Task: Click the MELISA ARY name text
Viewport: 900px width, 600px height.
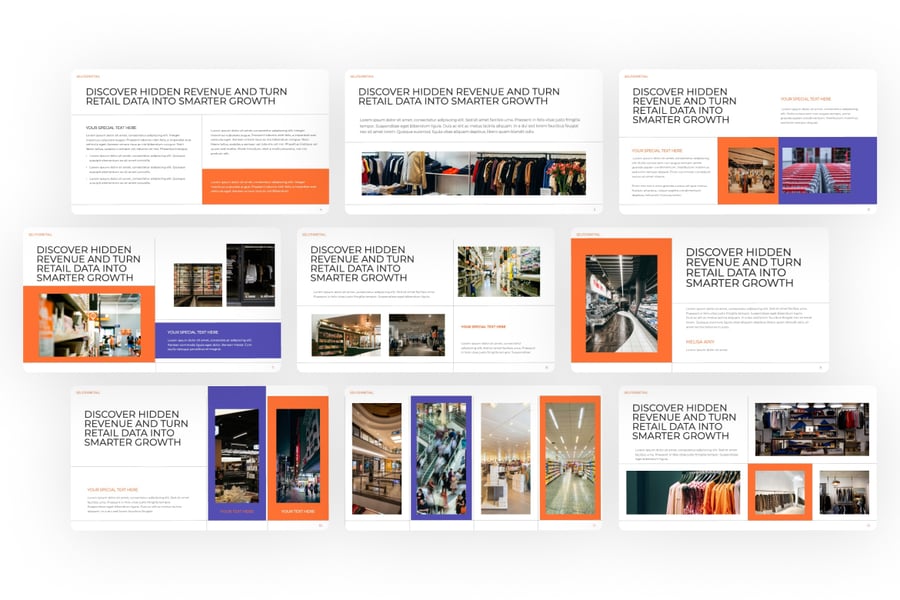Action: point(700,342)
